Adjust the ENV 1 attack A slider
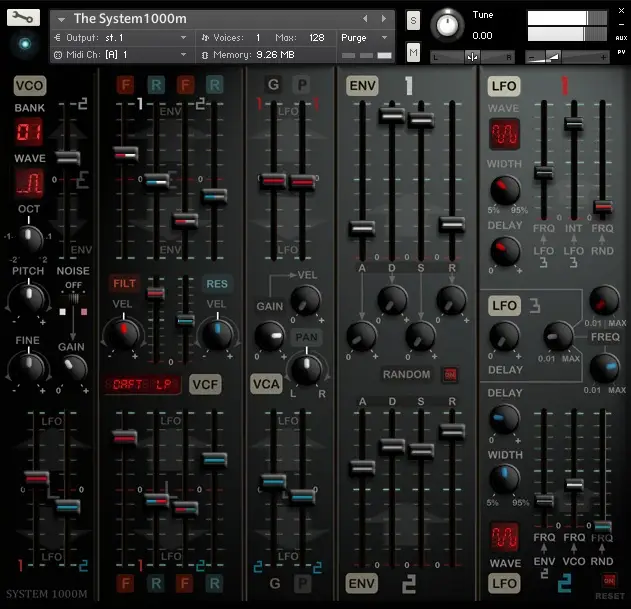The width and height of the screenshot is (631, 609). (362, 228)
